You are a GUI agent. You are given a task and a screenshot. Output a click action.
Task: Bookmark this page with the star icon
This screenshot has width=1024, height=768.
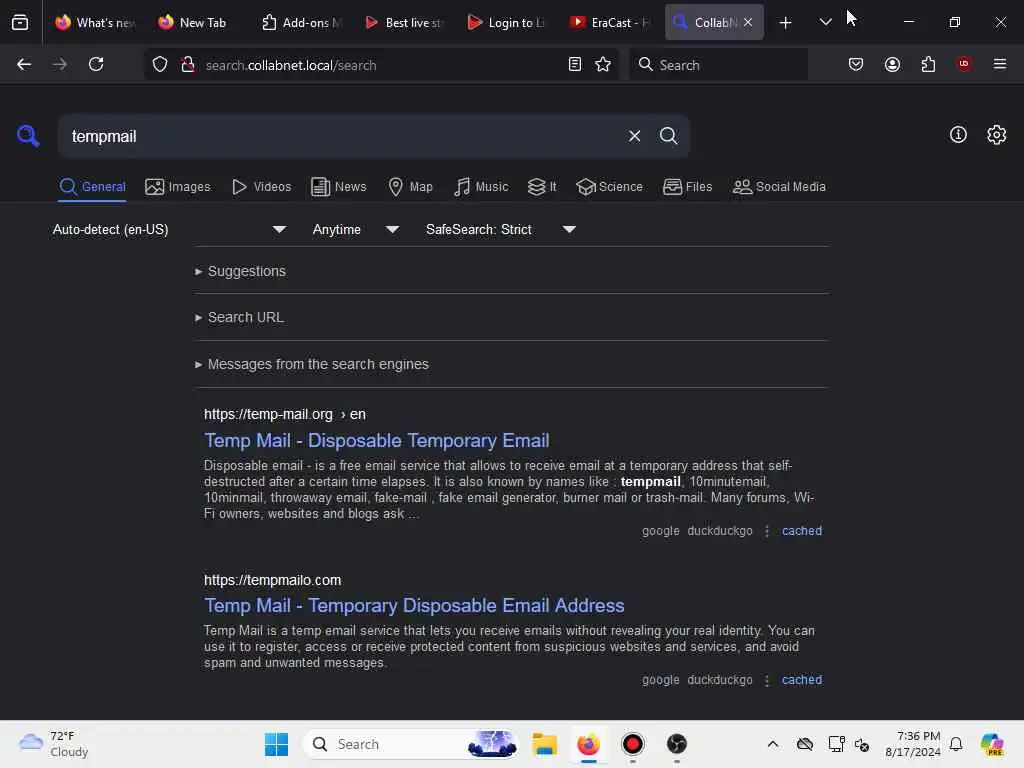point(603,64)
